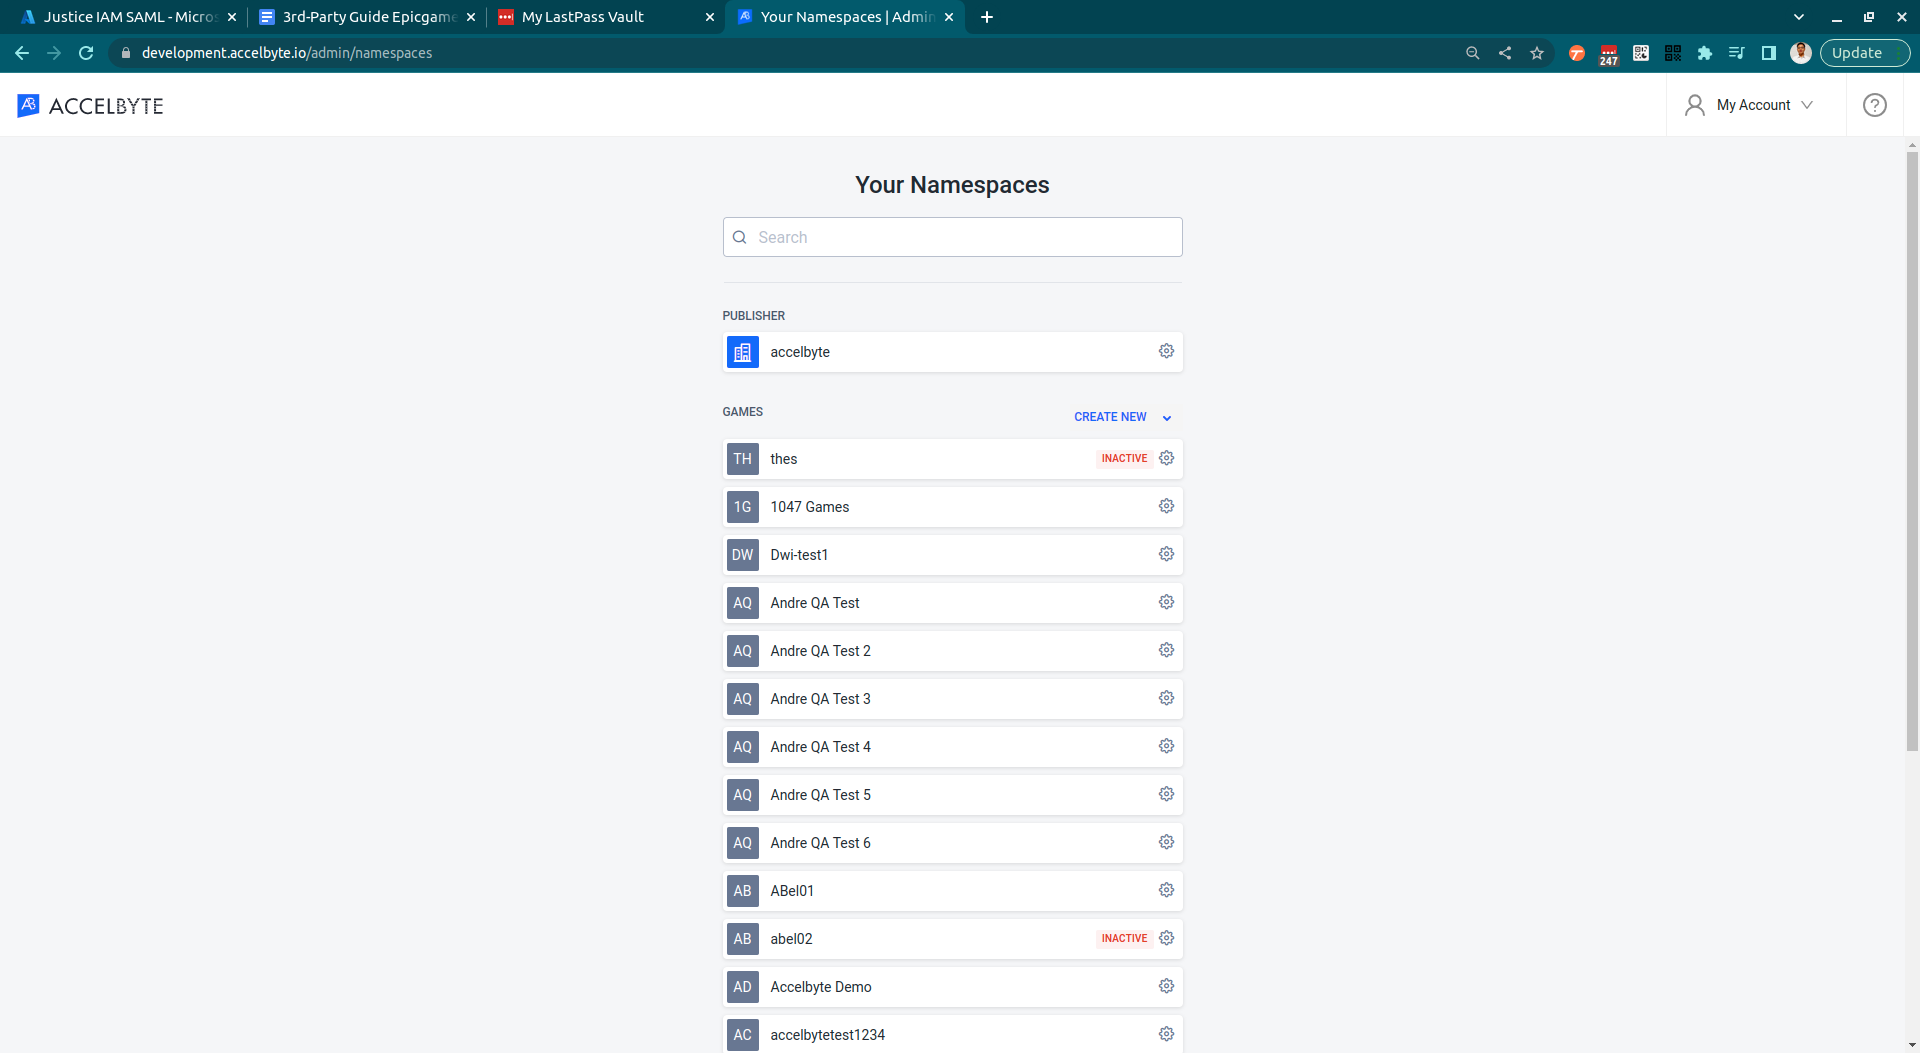Open the 1047 Games namespace
Screen dimensions: 1920x1053
click(x=952, y=507)
